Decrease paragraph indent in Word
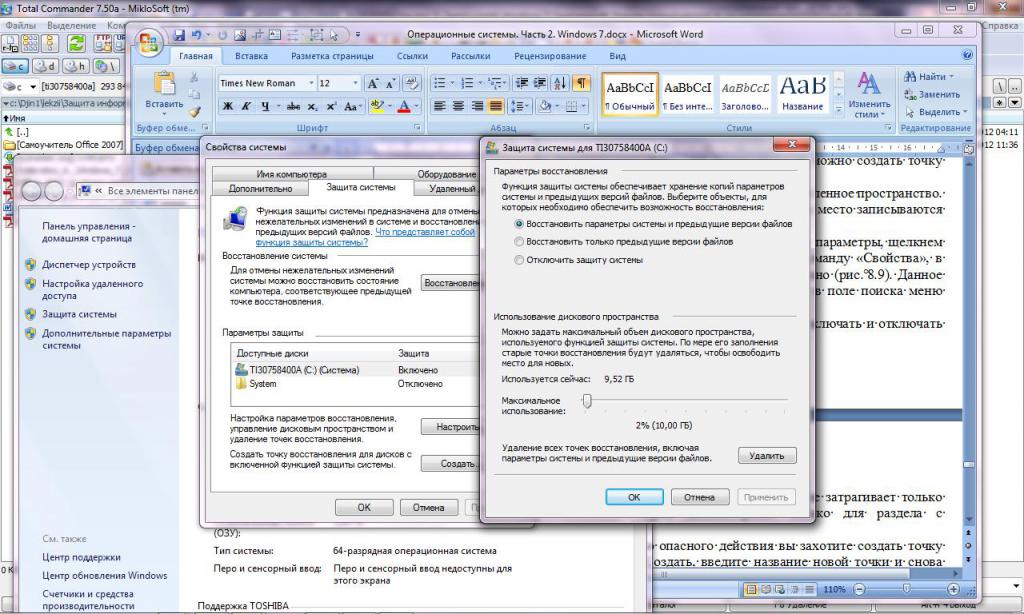The image size is (1024, 614). click(521, 83)
